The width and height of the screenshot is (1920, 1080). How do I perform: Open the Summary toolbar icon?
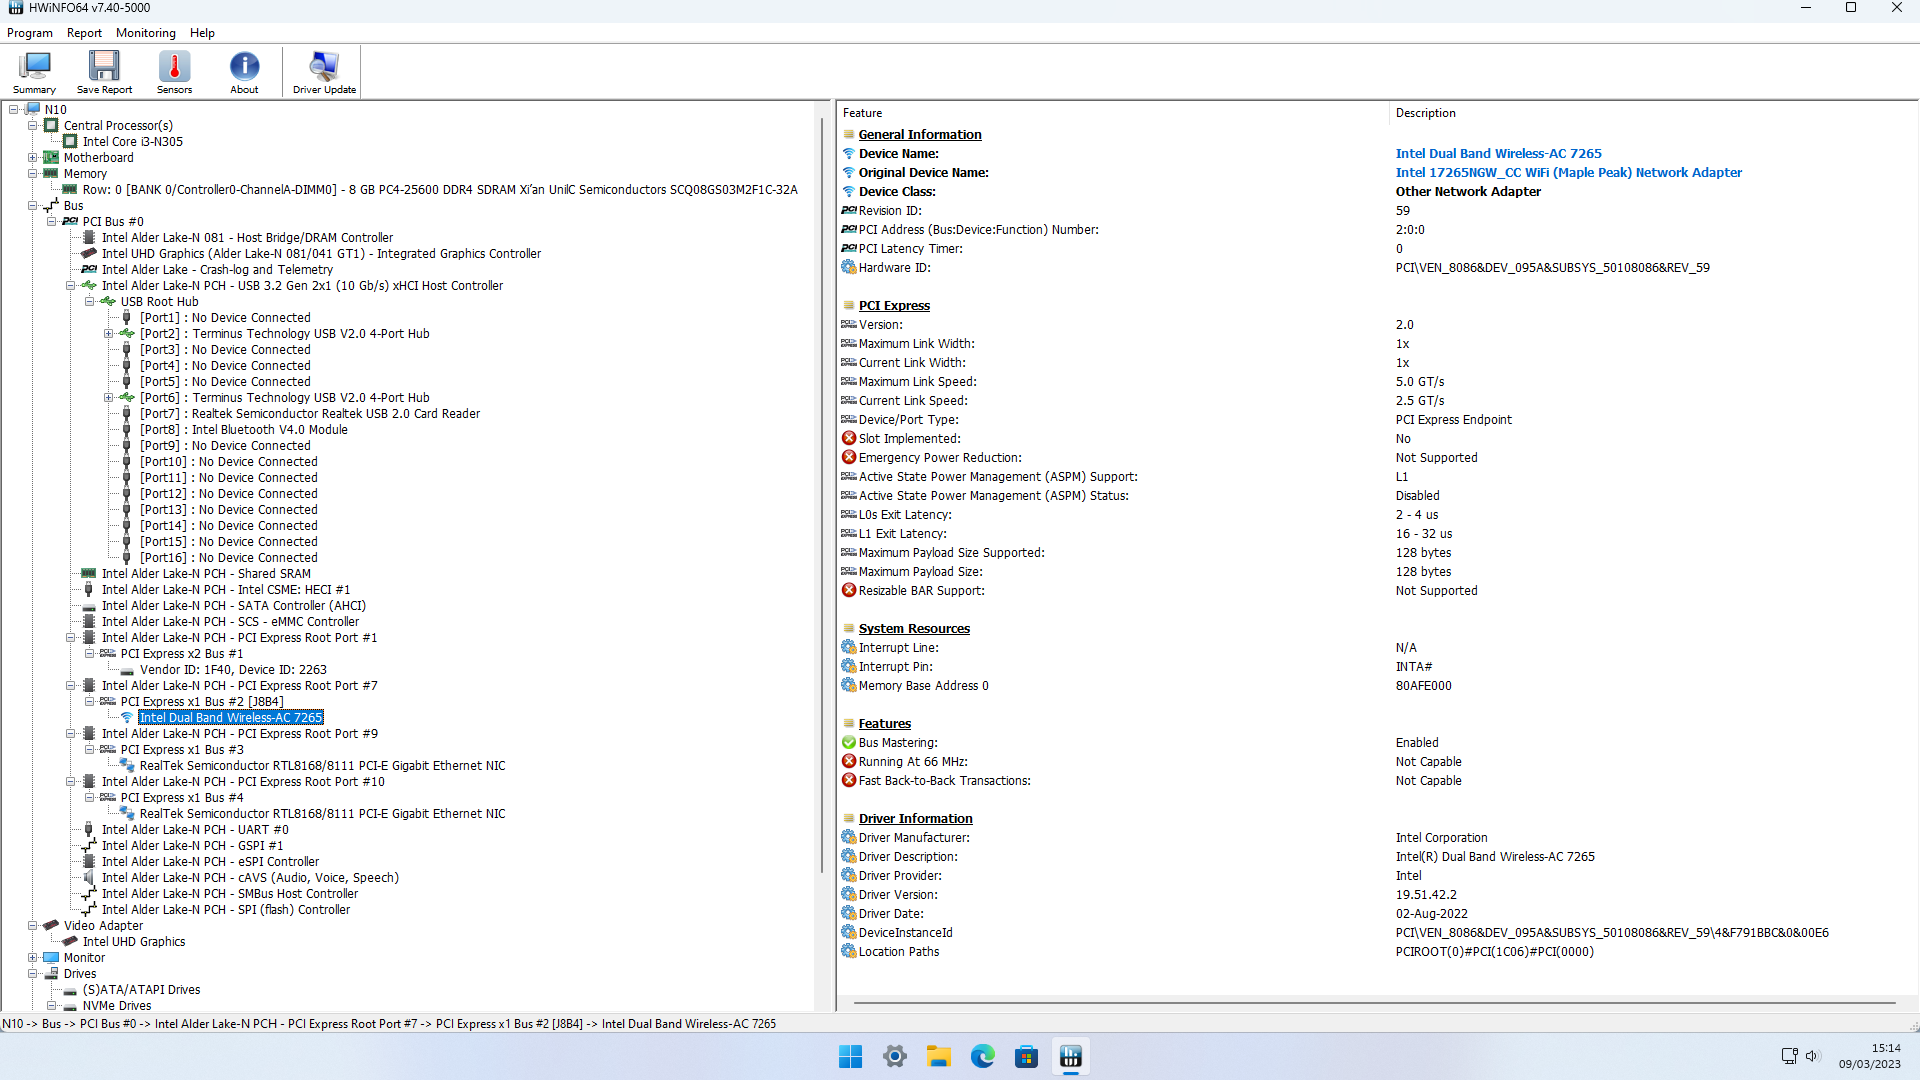point(34,72)
